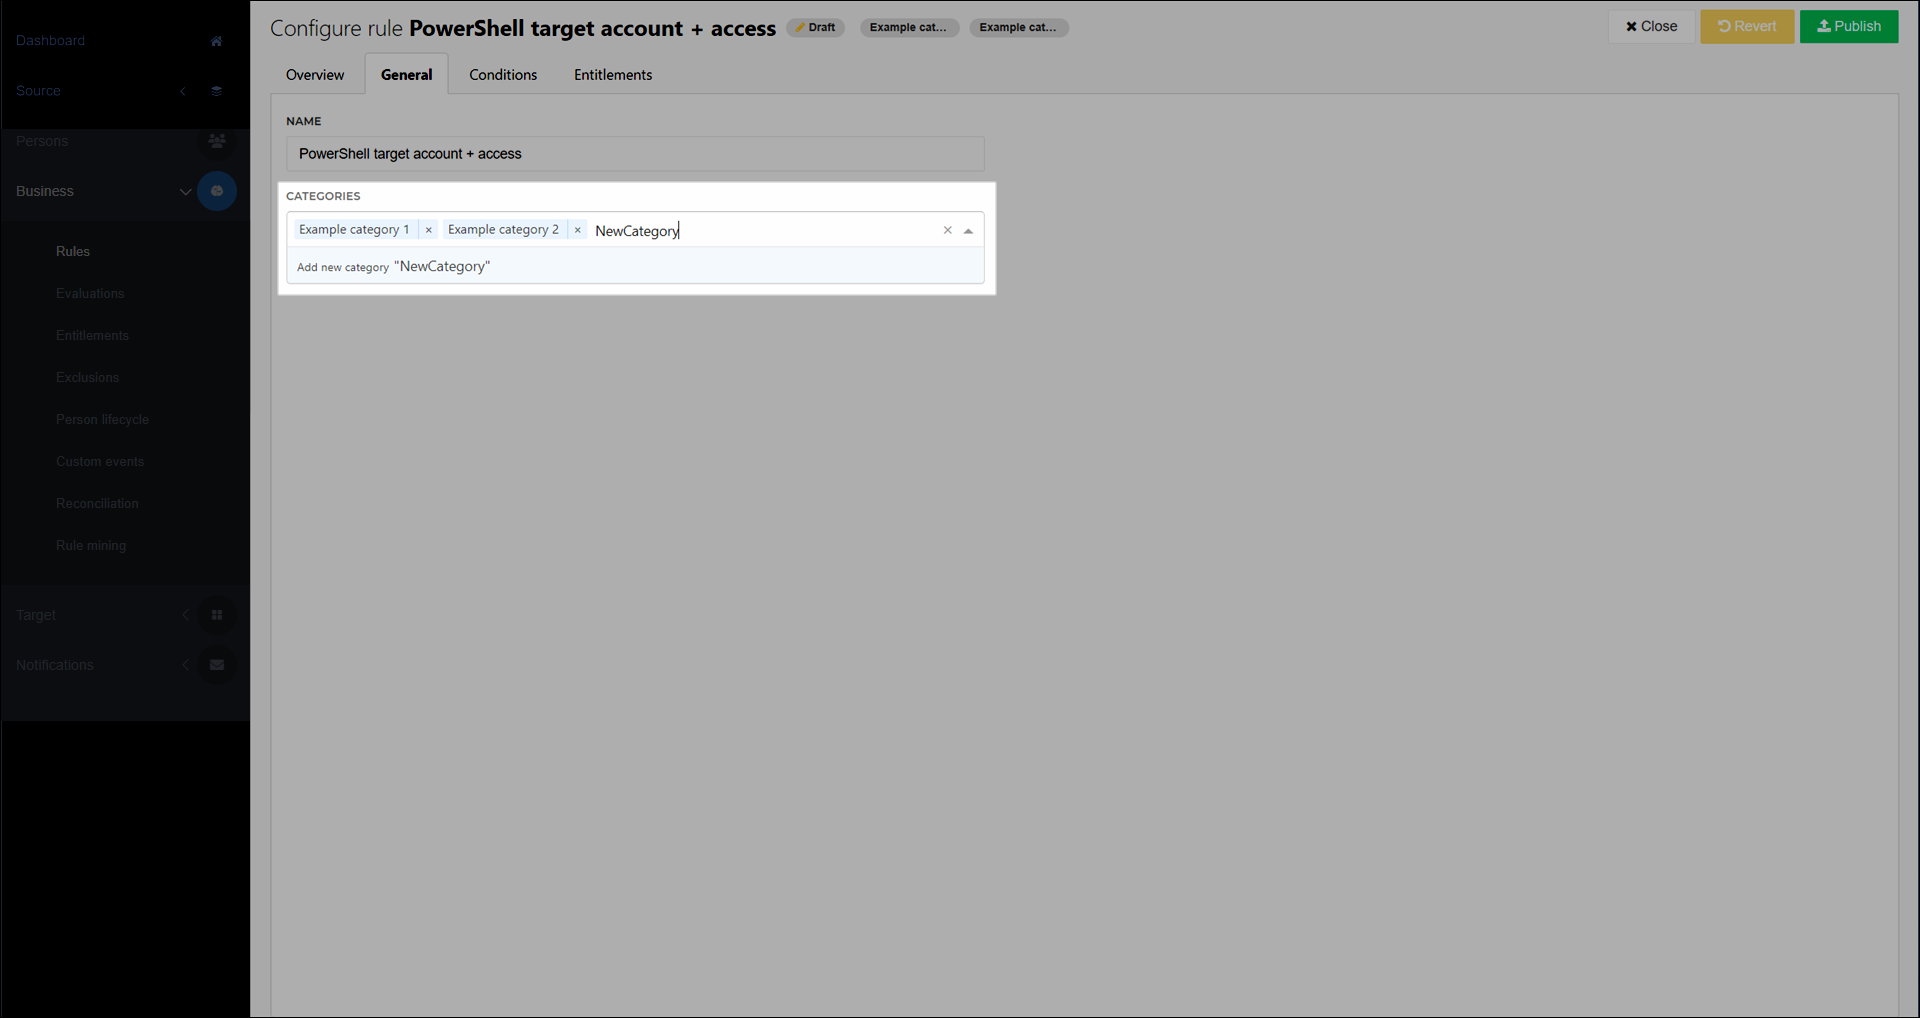Screen dimensions: 1920x1019
Task: Remove the Example category 2 tag
Action: (x=577, y=230)
